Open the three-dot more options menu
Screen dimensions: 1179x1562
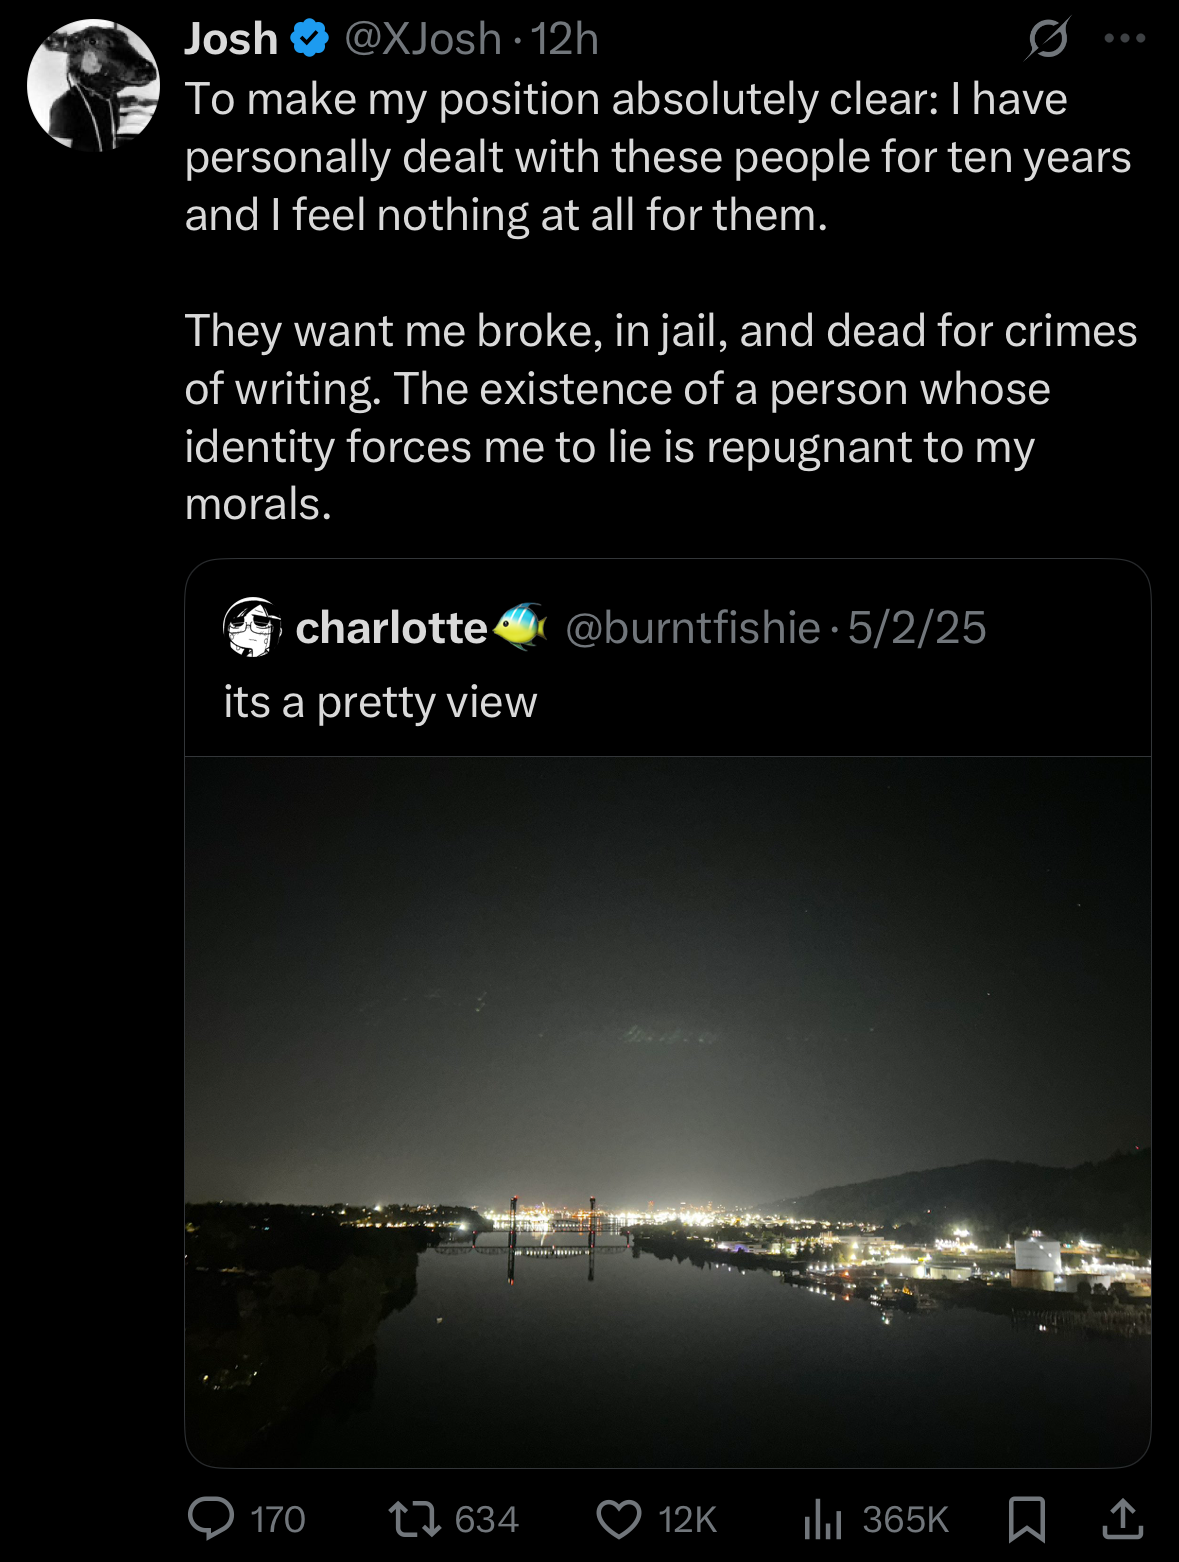coord(1124,40)
